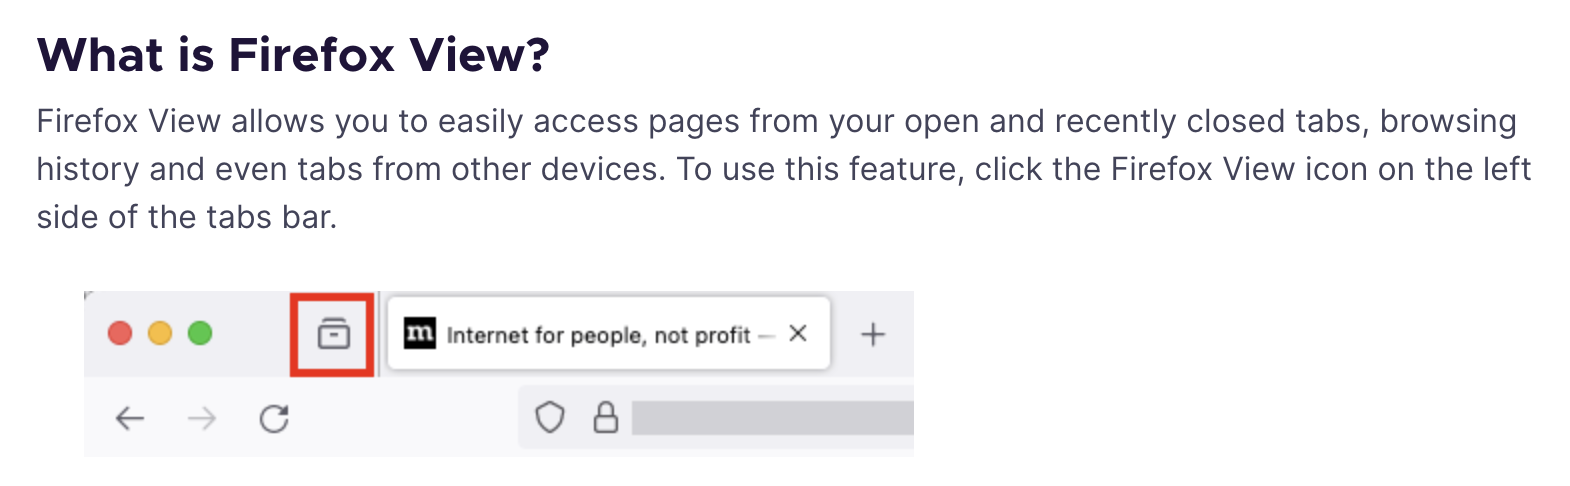Open the shield tracking protection panel
Screen dimensions: 1570x486
550,417
